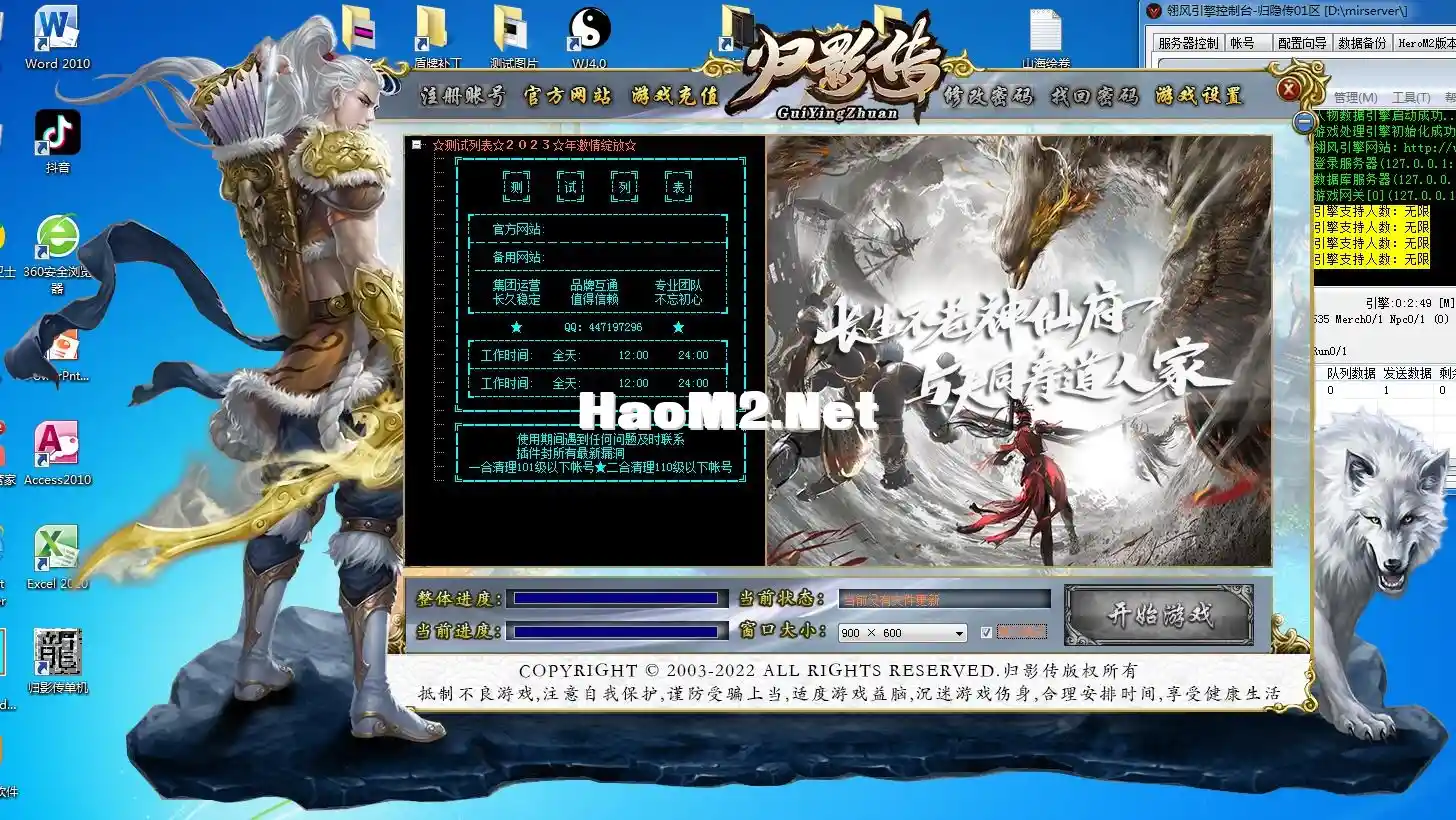Click the 翎风引擎控制台 title bar logo
1456x820 pixels.
click(x=1155, y=11)
